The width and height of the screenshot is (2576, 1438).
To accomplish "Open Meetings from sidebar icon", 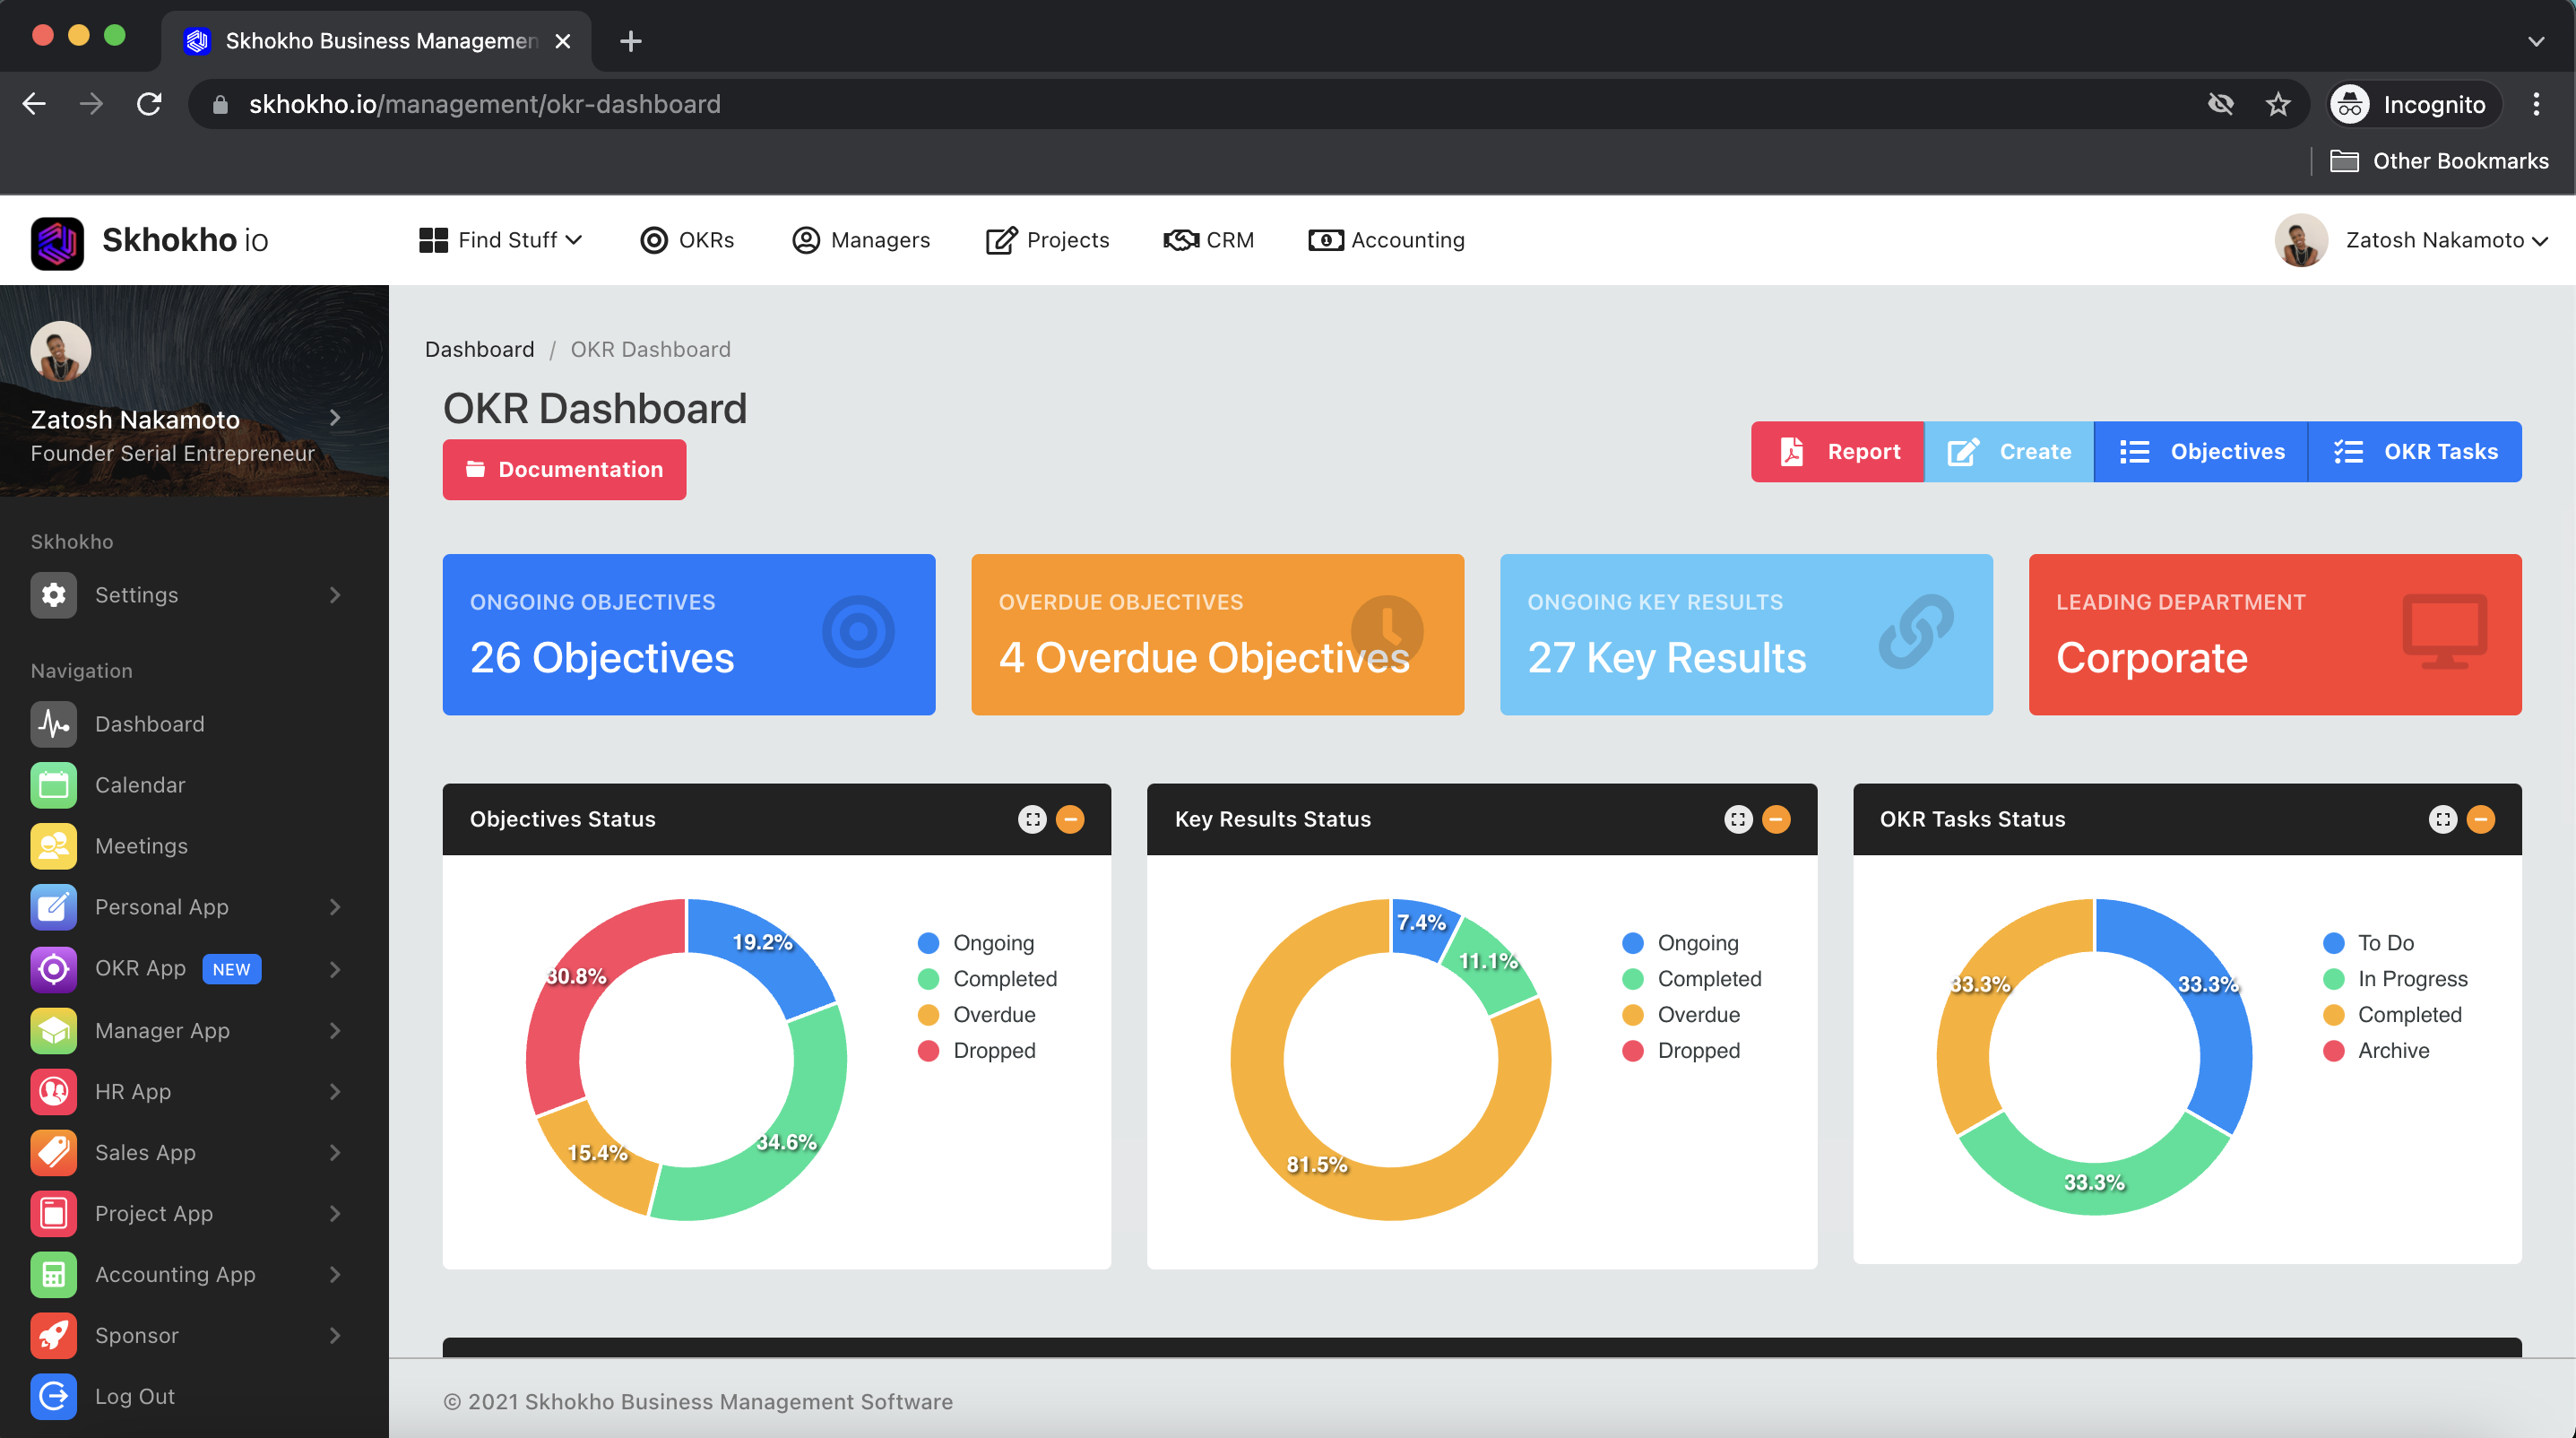I will coord(53,846).
